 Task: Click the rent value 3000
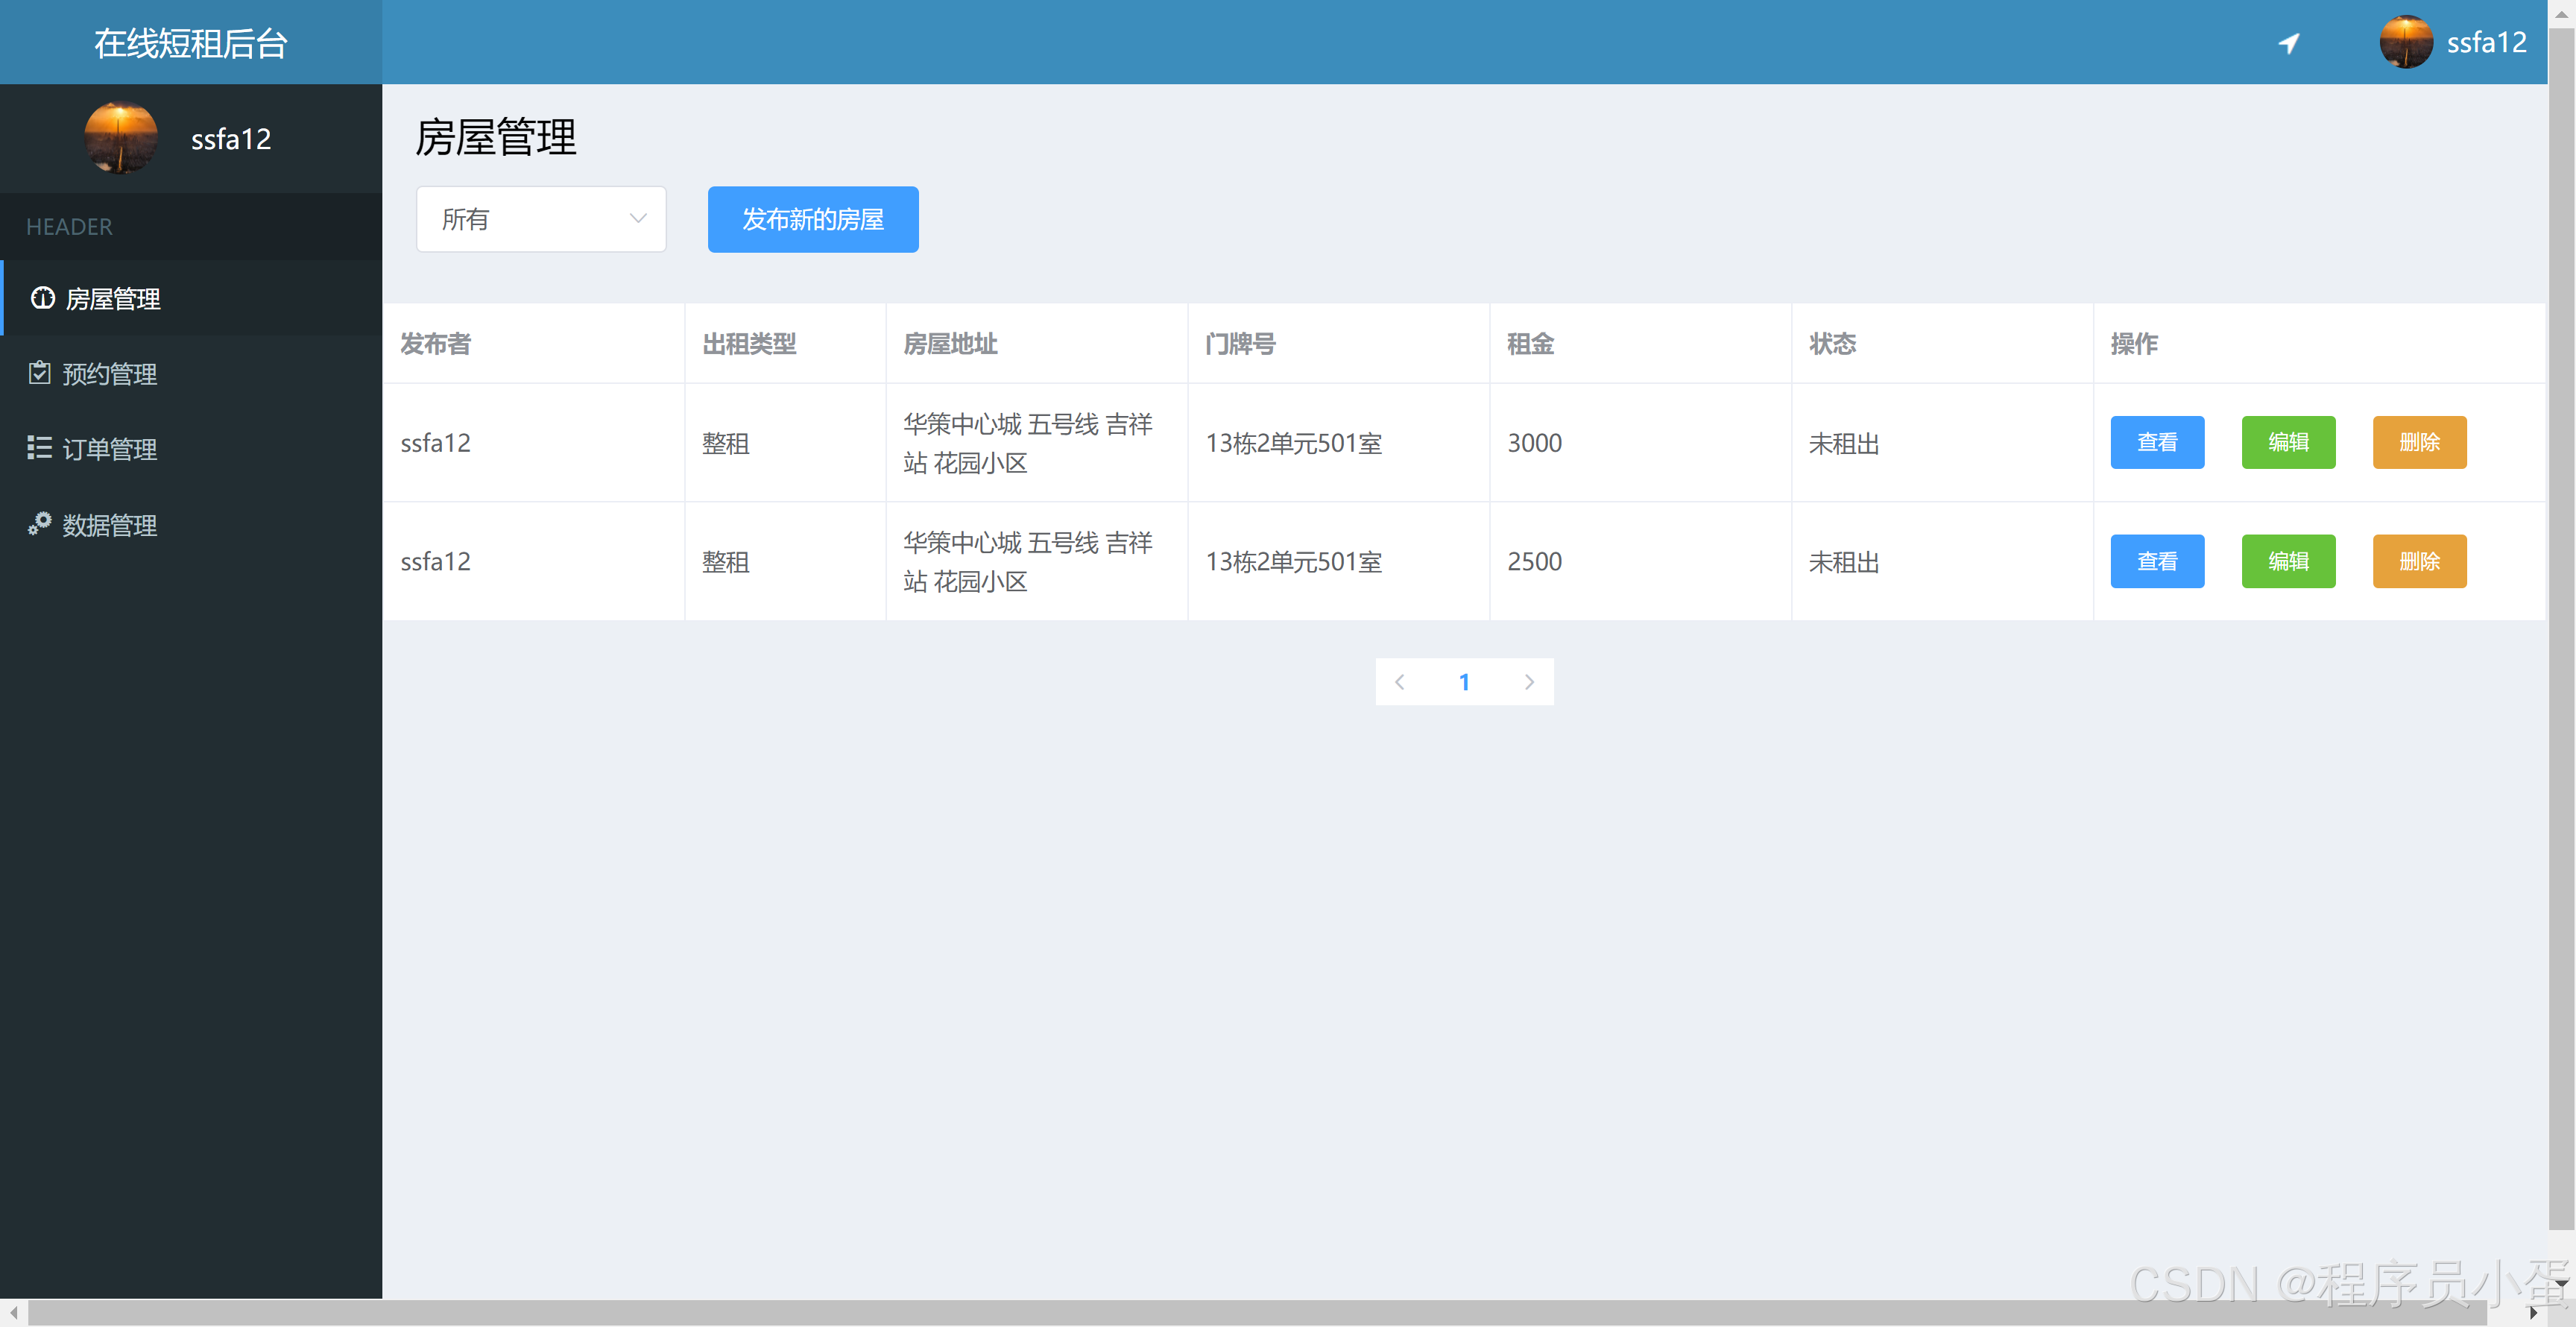pyautogui.click(x=1534, y=442)
